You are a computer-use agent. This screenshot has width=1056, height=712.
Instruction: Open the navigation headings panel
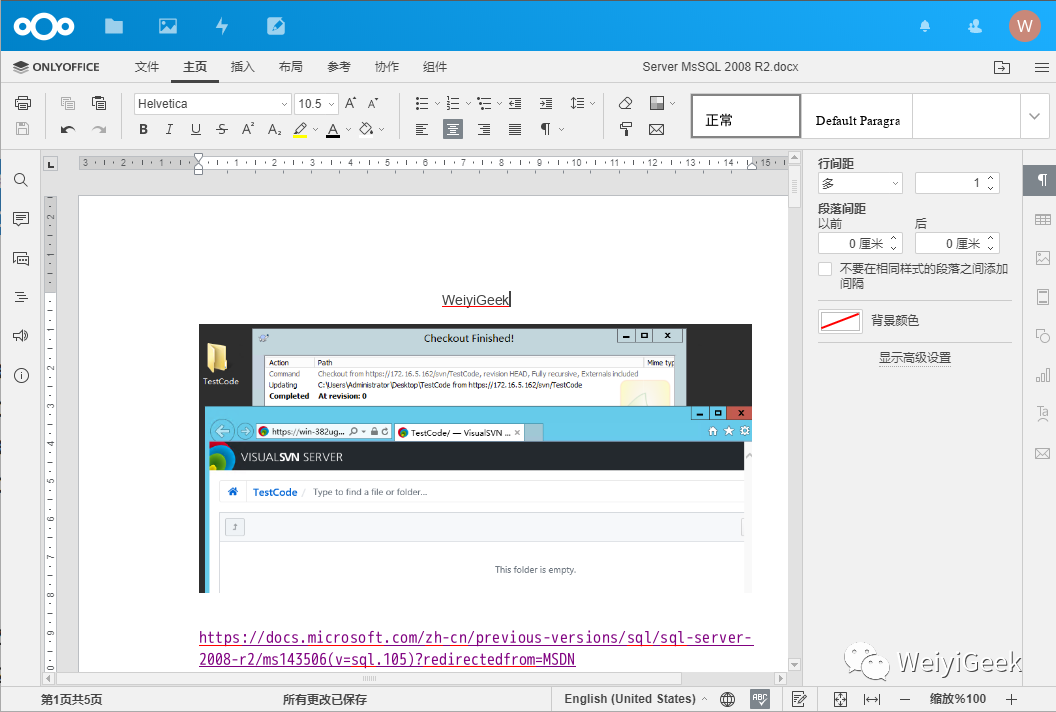tap(21, 297)
